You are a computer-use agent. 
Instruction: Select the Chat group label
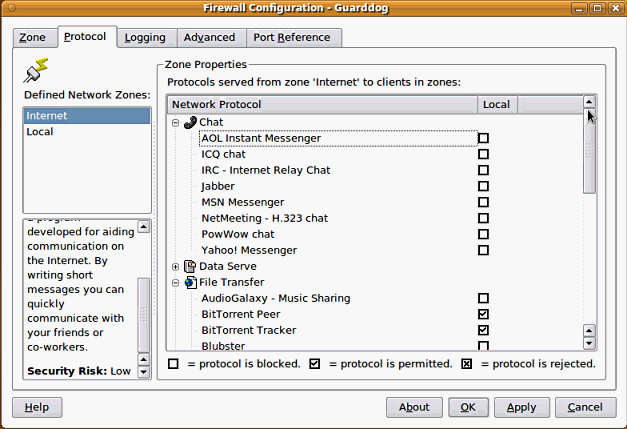coord(211,122)
